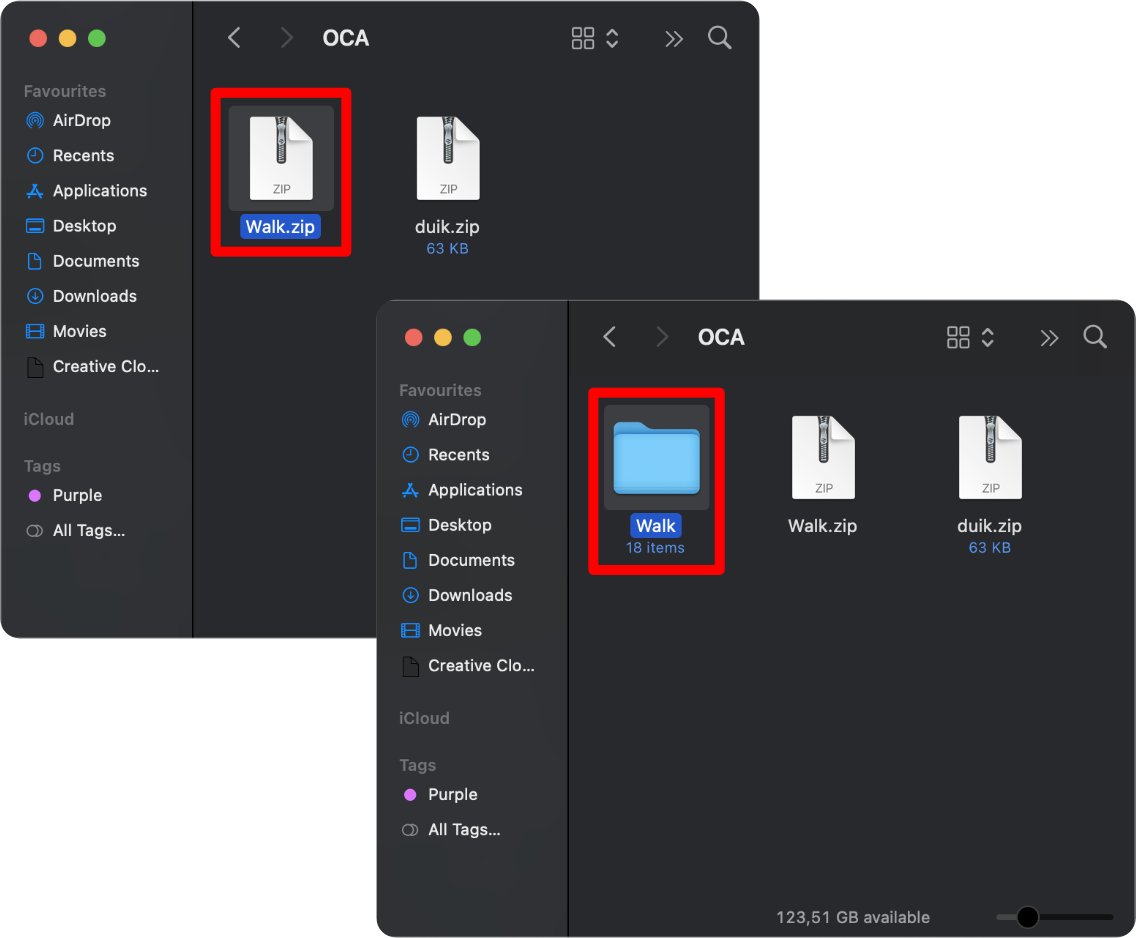Open the Walk folder in the front window
The height and width of the screenshot is (938, 1136).
click(656, 458)
